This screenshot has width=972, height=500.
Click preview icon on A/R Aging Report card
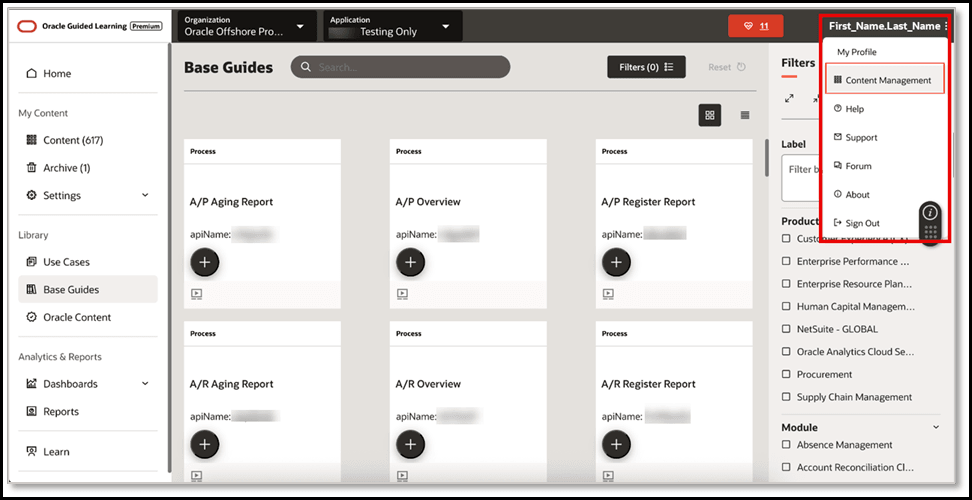[196, 476]
